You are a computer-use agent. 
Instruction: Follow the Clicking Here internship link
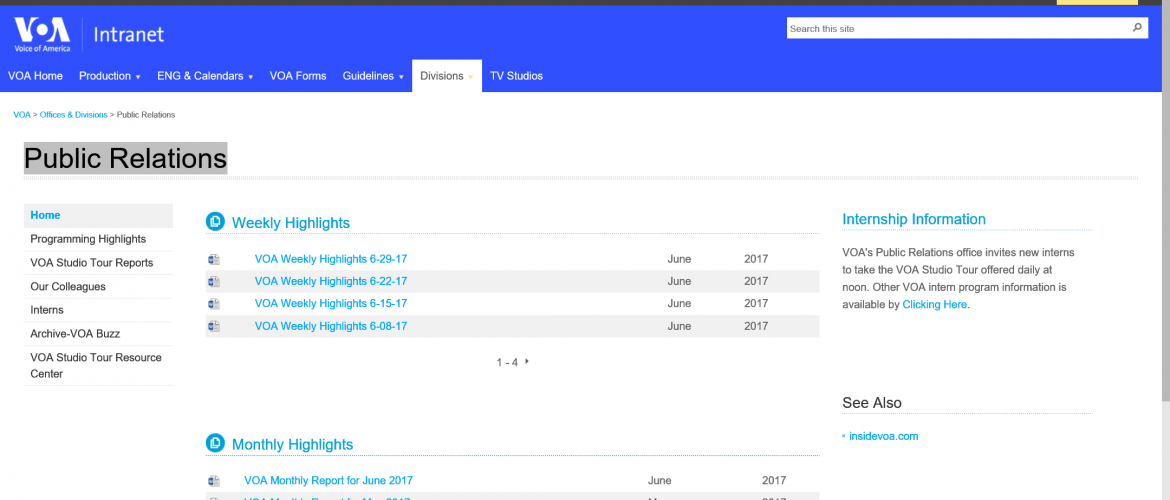coord(935,304)
